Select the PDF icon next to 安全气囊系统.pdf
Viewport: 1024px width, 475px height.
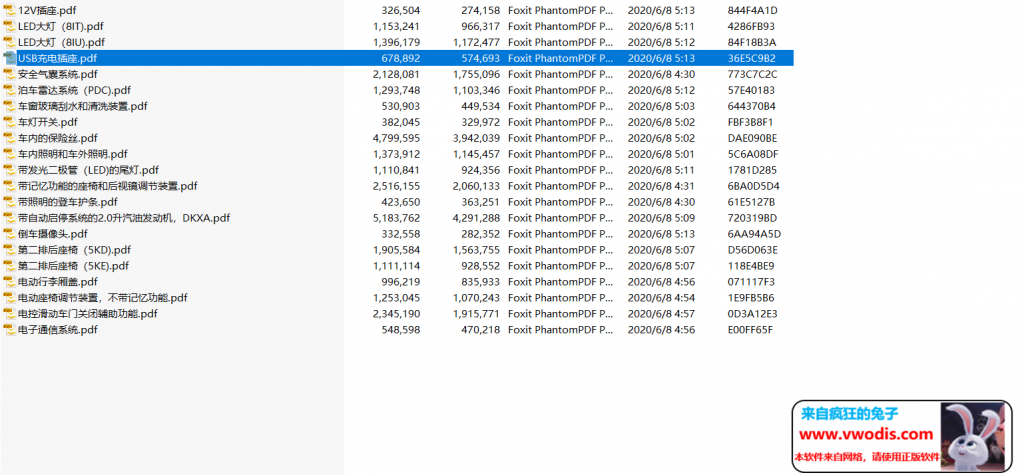point(9,74)
